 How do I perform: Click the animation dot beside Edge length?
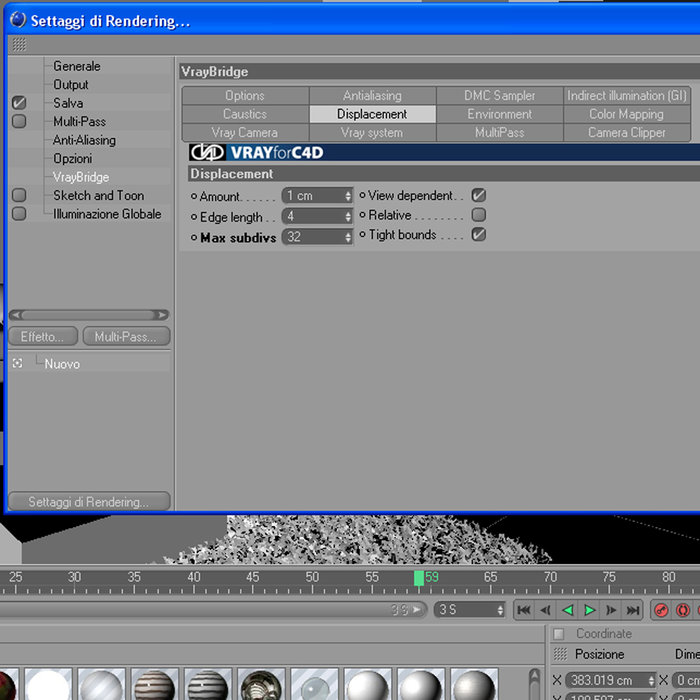tap(194, 217)
